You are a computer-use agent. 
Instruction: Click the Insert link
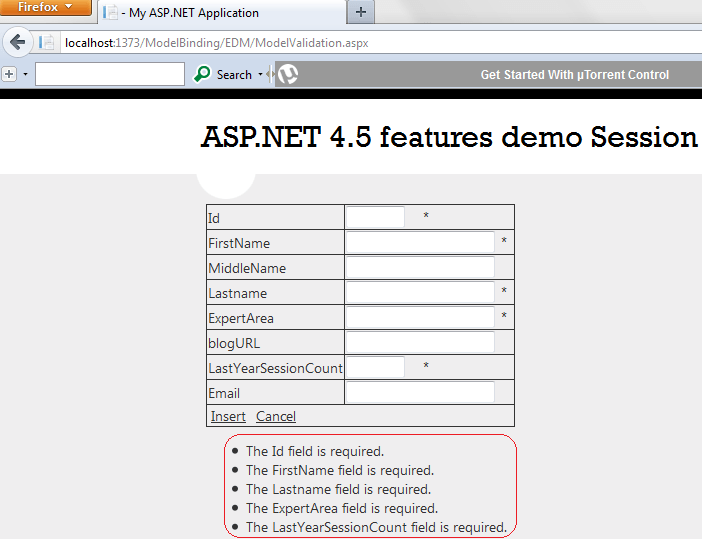228,416
